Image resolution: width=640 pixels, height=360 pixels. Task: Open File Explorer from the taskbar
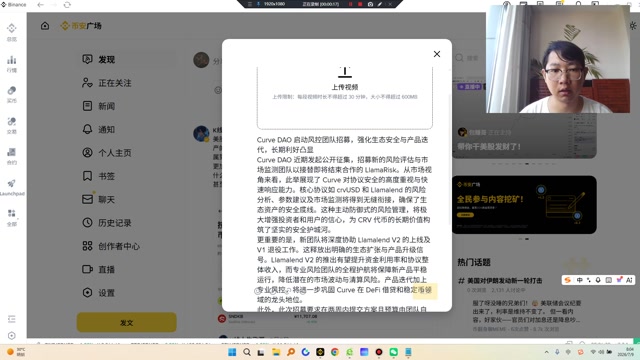276,352
